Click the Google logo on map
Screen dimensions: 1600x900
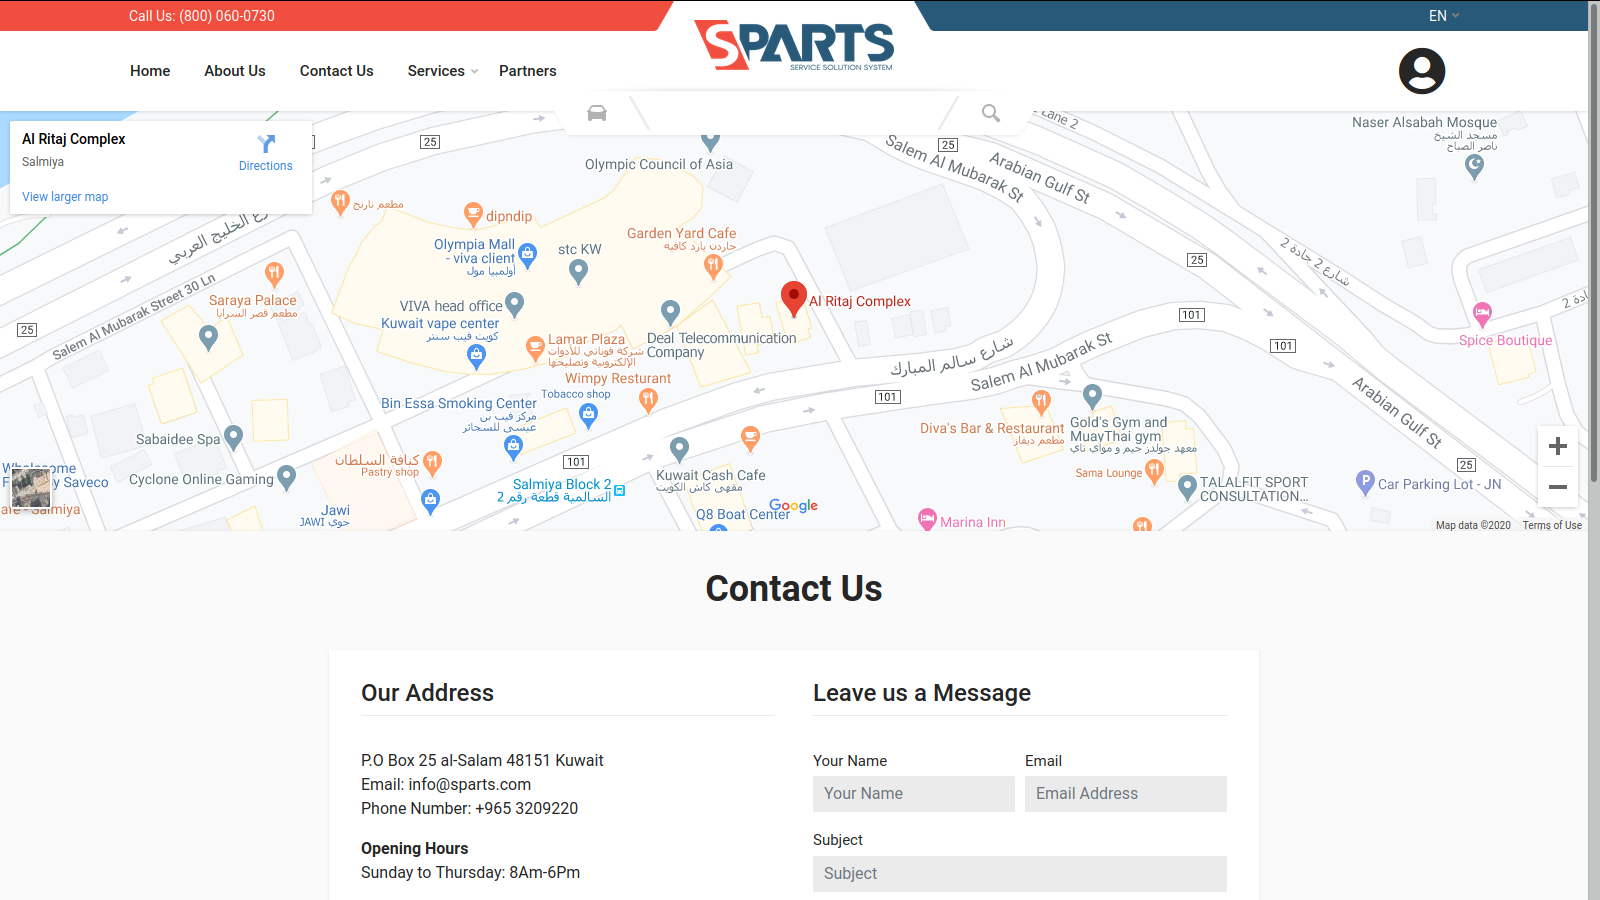[x=793, y=506]
